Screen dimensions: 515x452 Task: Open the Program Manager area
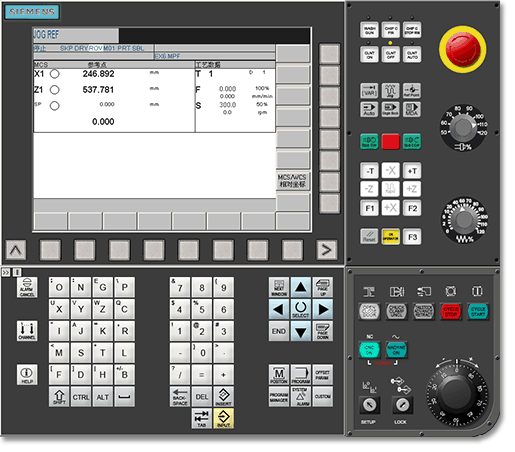coord(279,397)
